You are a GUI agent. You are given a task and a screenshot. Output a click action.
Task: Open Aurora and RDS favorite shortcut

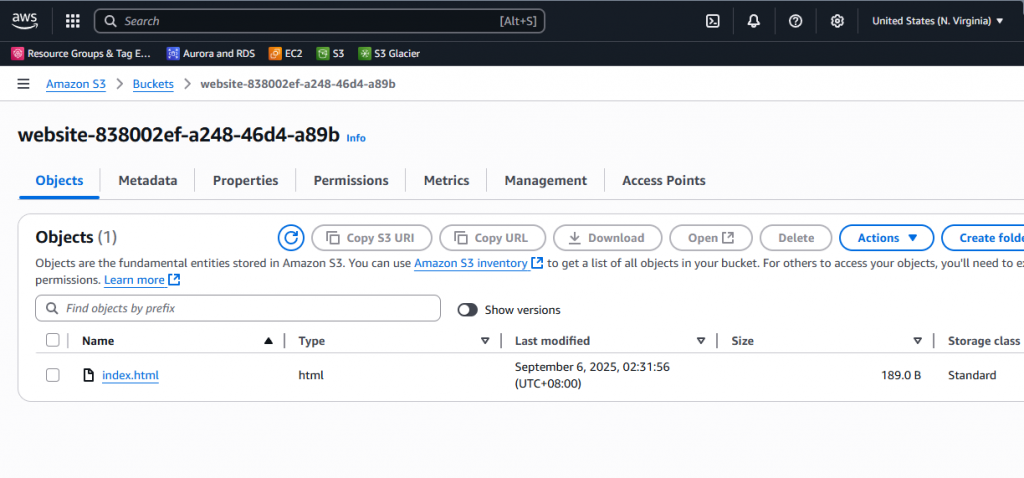point(211,54)
